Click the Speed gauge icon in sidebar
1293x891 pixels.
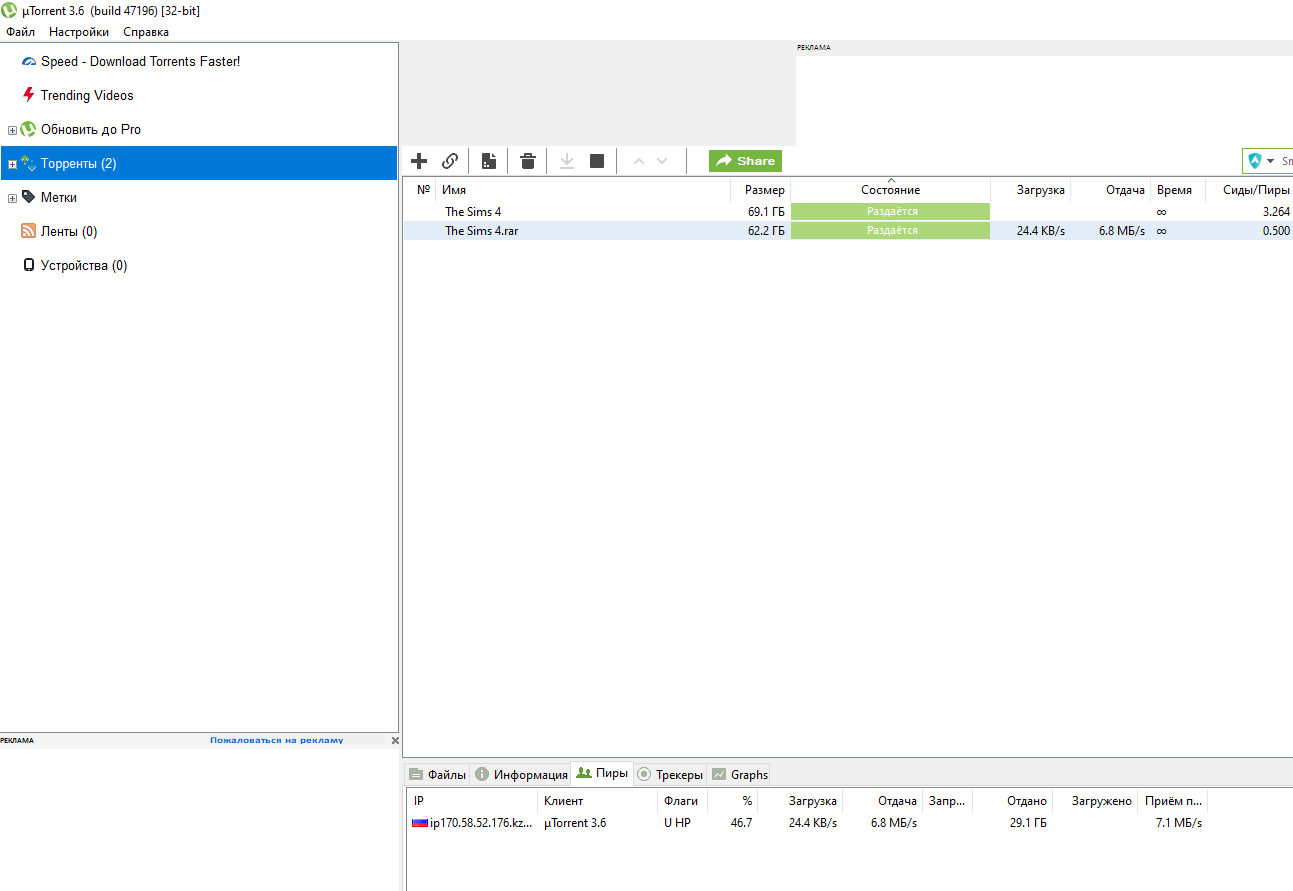(x=28, y=61)
